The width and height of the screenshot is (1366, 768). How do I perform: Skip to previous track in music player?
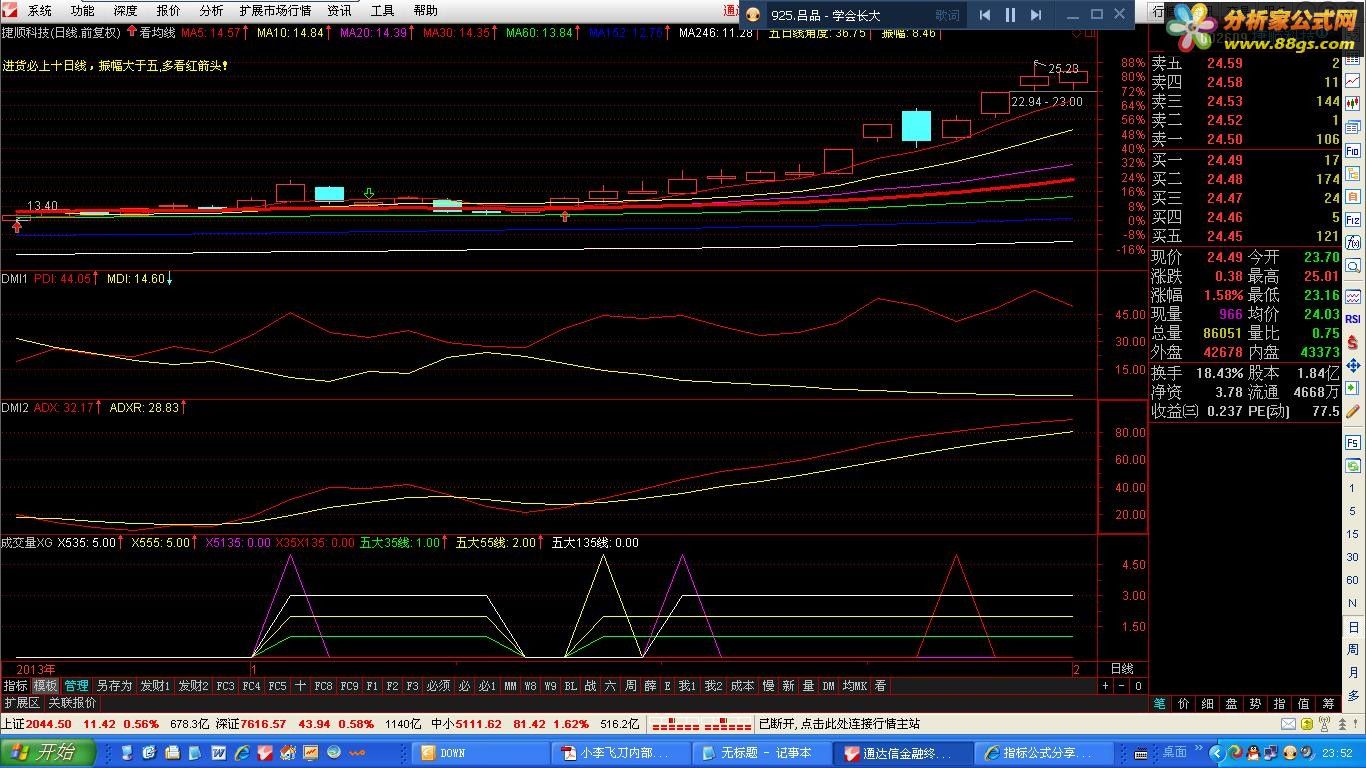985,15
